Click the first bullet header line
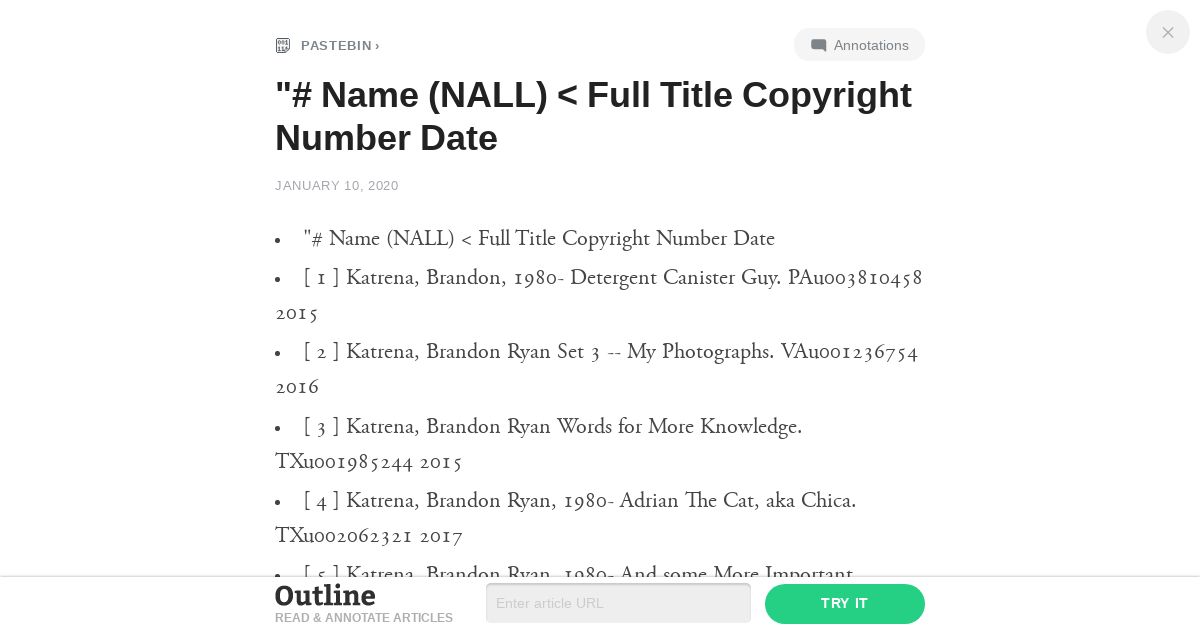This screenshot has width=1200, height=630. [539, 238]
